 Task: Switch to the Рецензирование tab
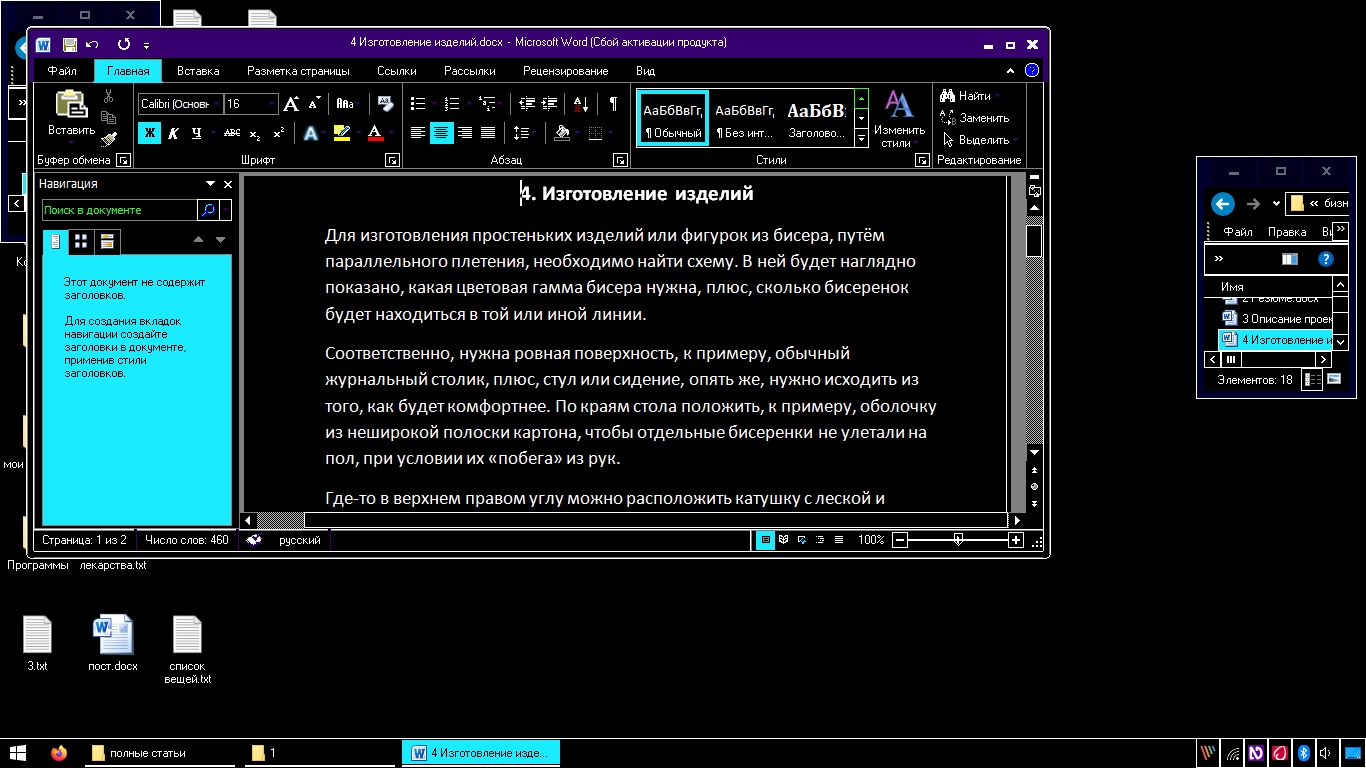pyautogui.click(x=565, y=71)
